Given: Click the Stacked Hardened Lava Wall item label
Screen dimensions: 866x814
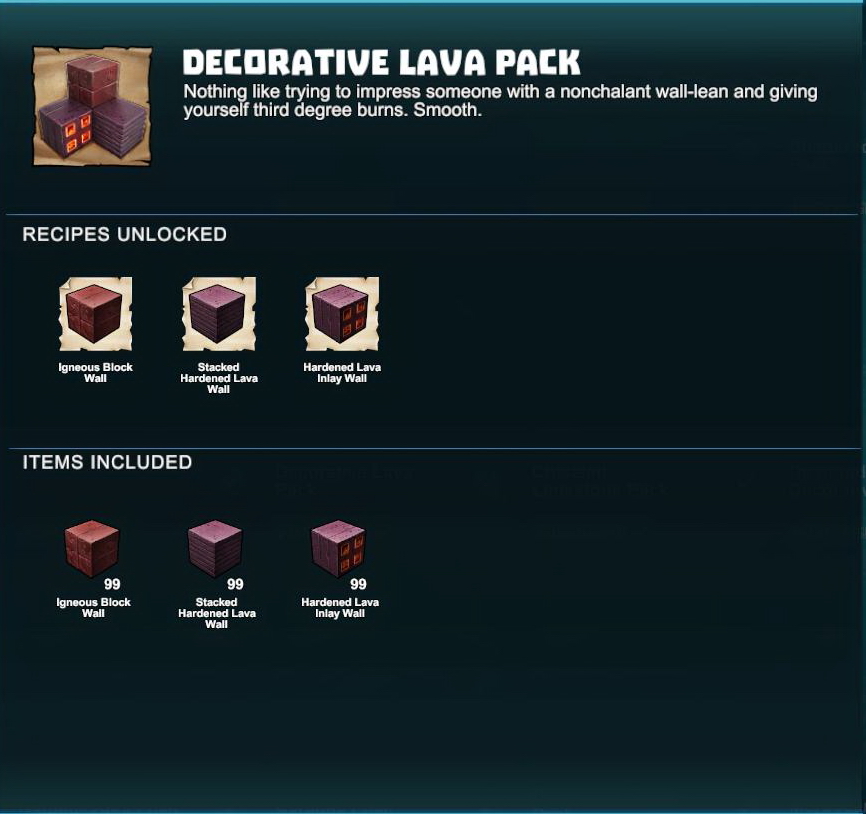Looking at the screenshot, I should pos(216,613).
